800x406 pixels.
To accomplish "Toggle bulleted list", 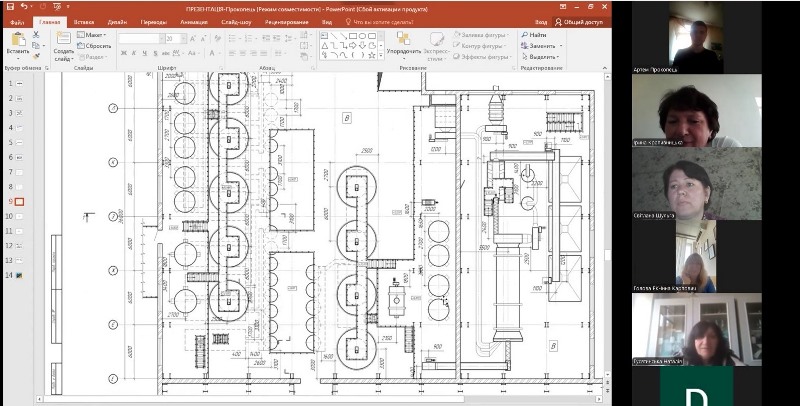I will (x=233, y=38).
